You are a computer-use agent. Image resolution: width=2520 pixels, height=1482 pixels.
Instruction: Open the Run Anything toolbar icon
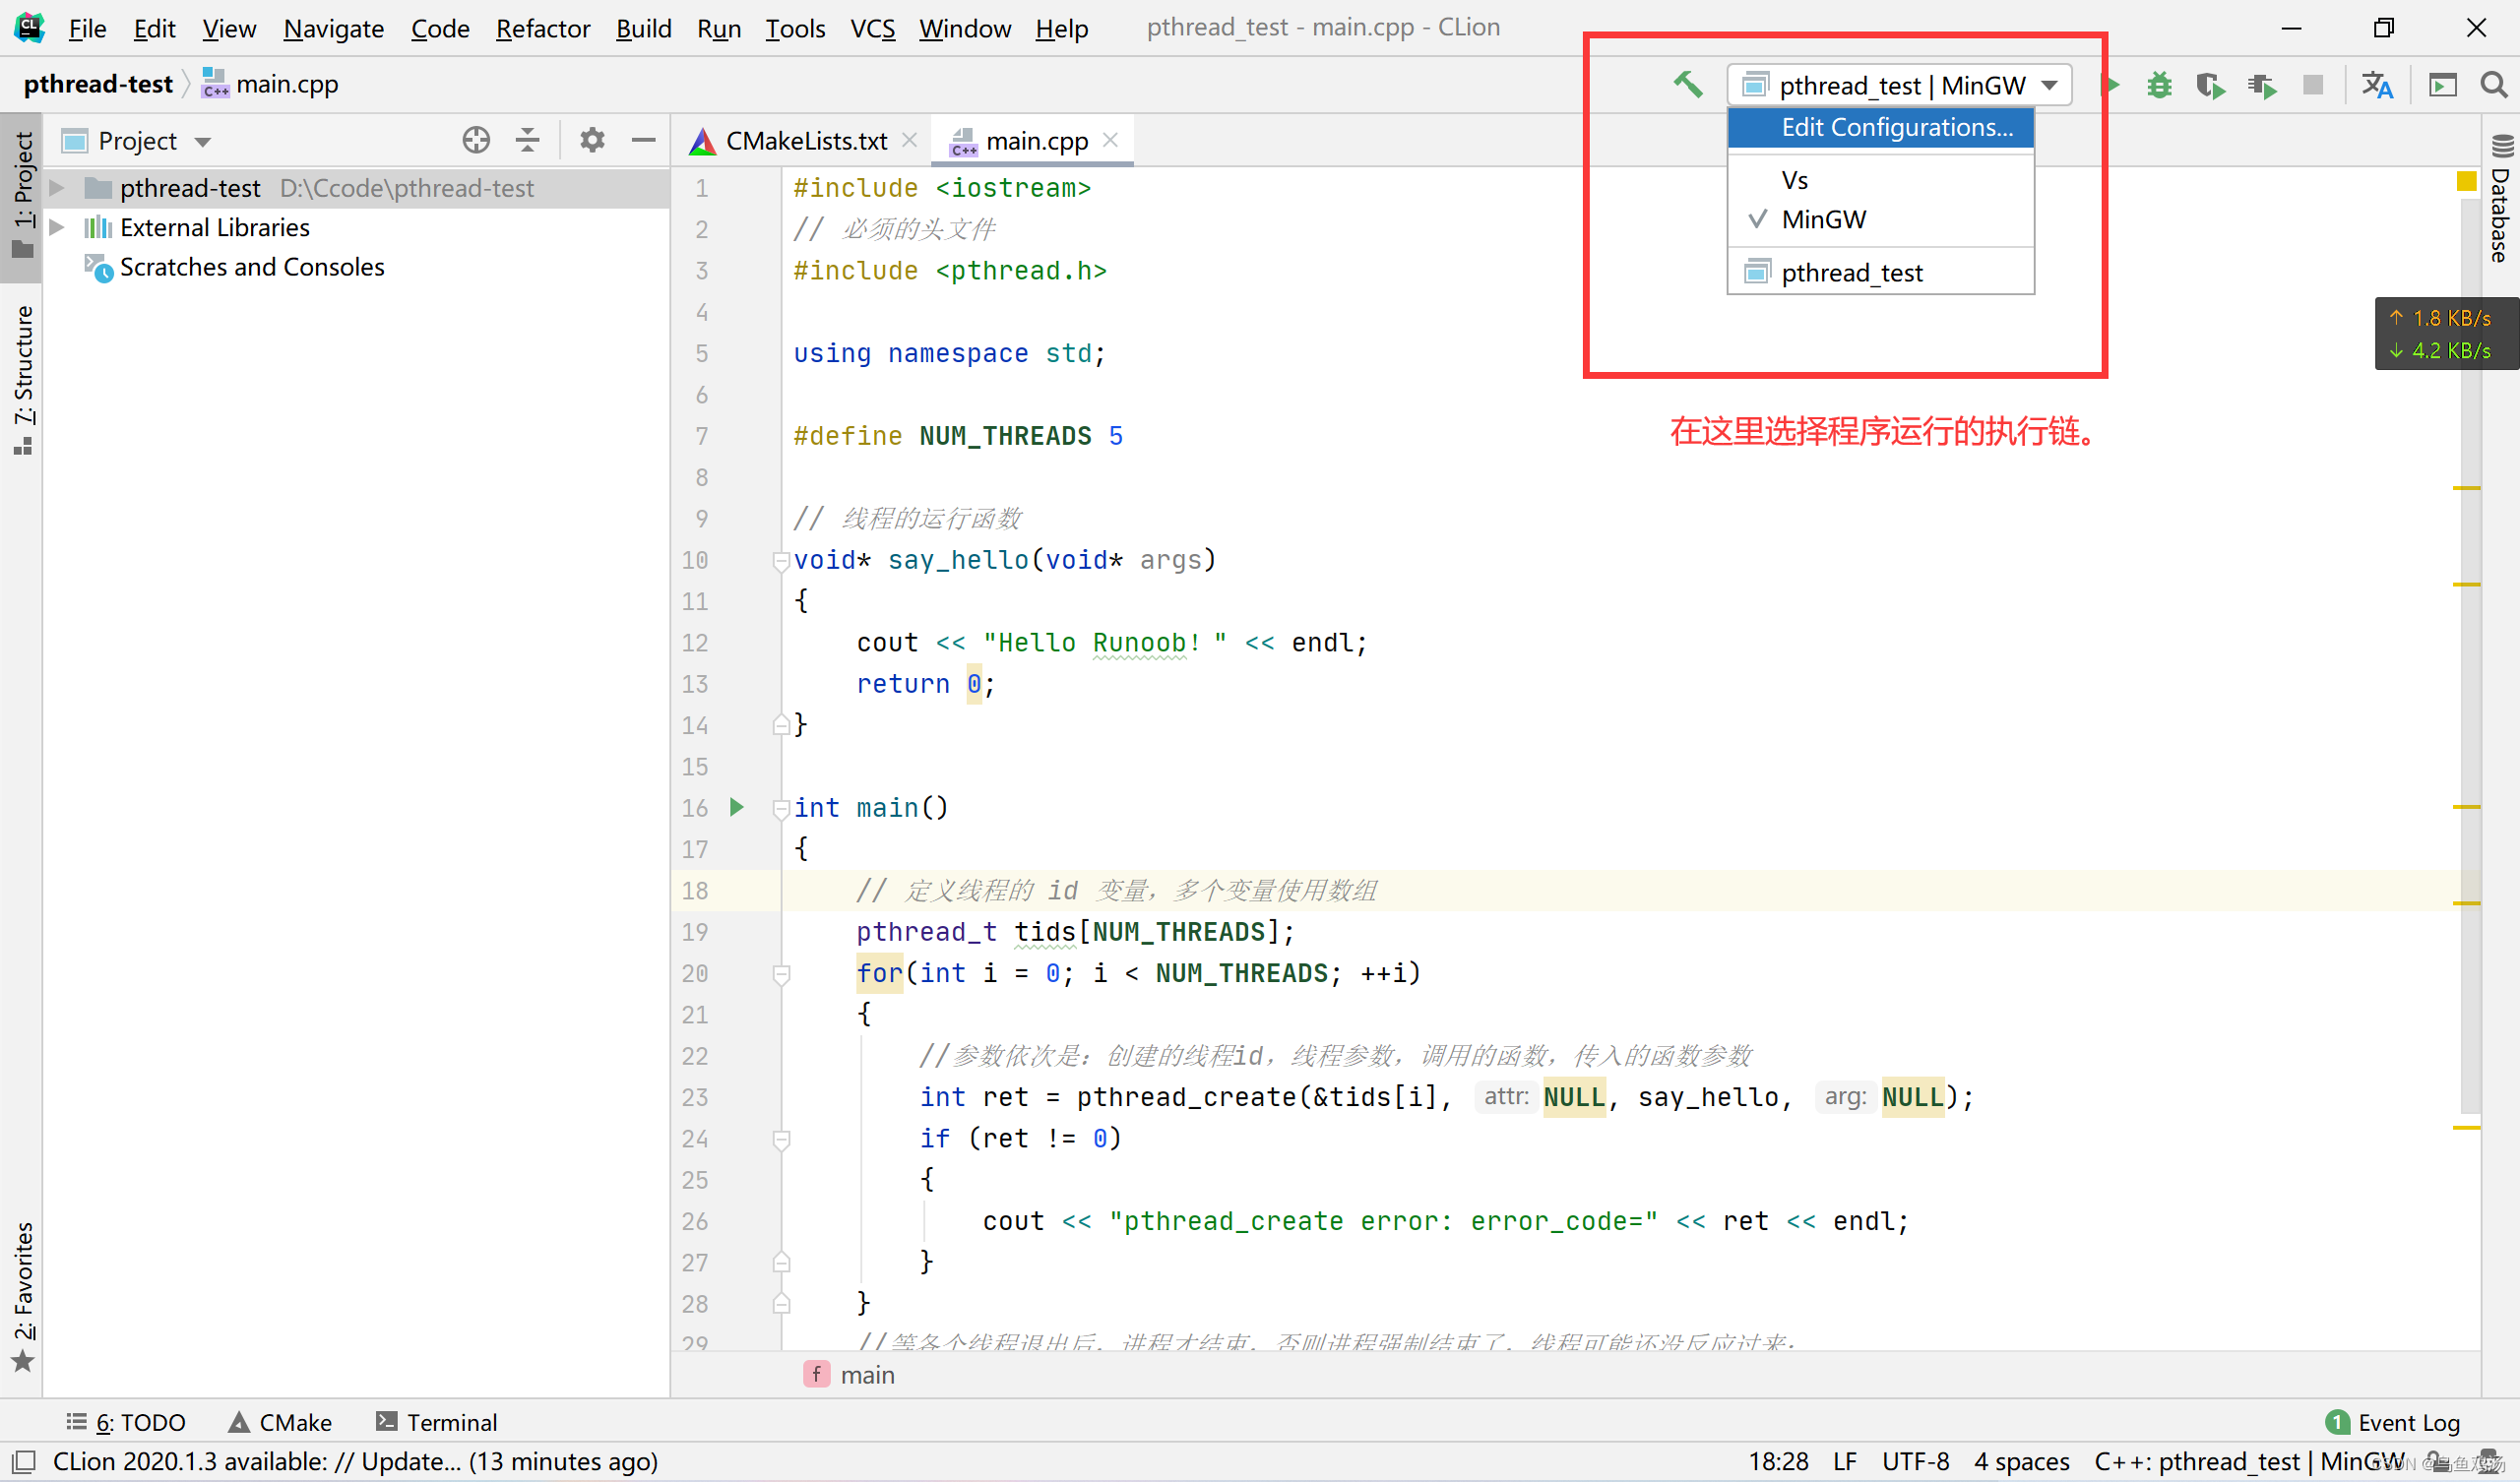pos(2443,86)
